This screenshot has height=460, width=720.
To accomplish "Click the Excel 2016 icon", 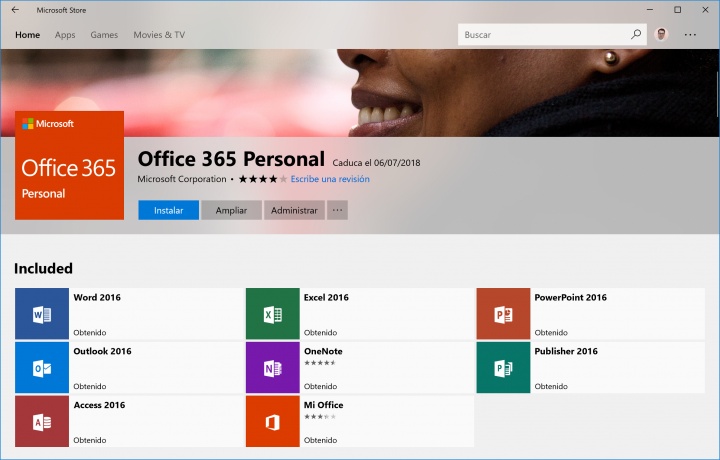I will (273, 314).
